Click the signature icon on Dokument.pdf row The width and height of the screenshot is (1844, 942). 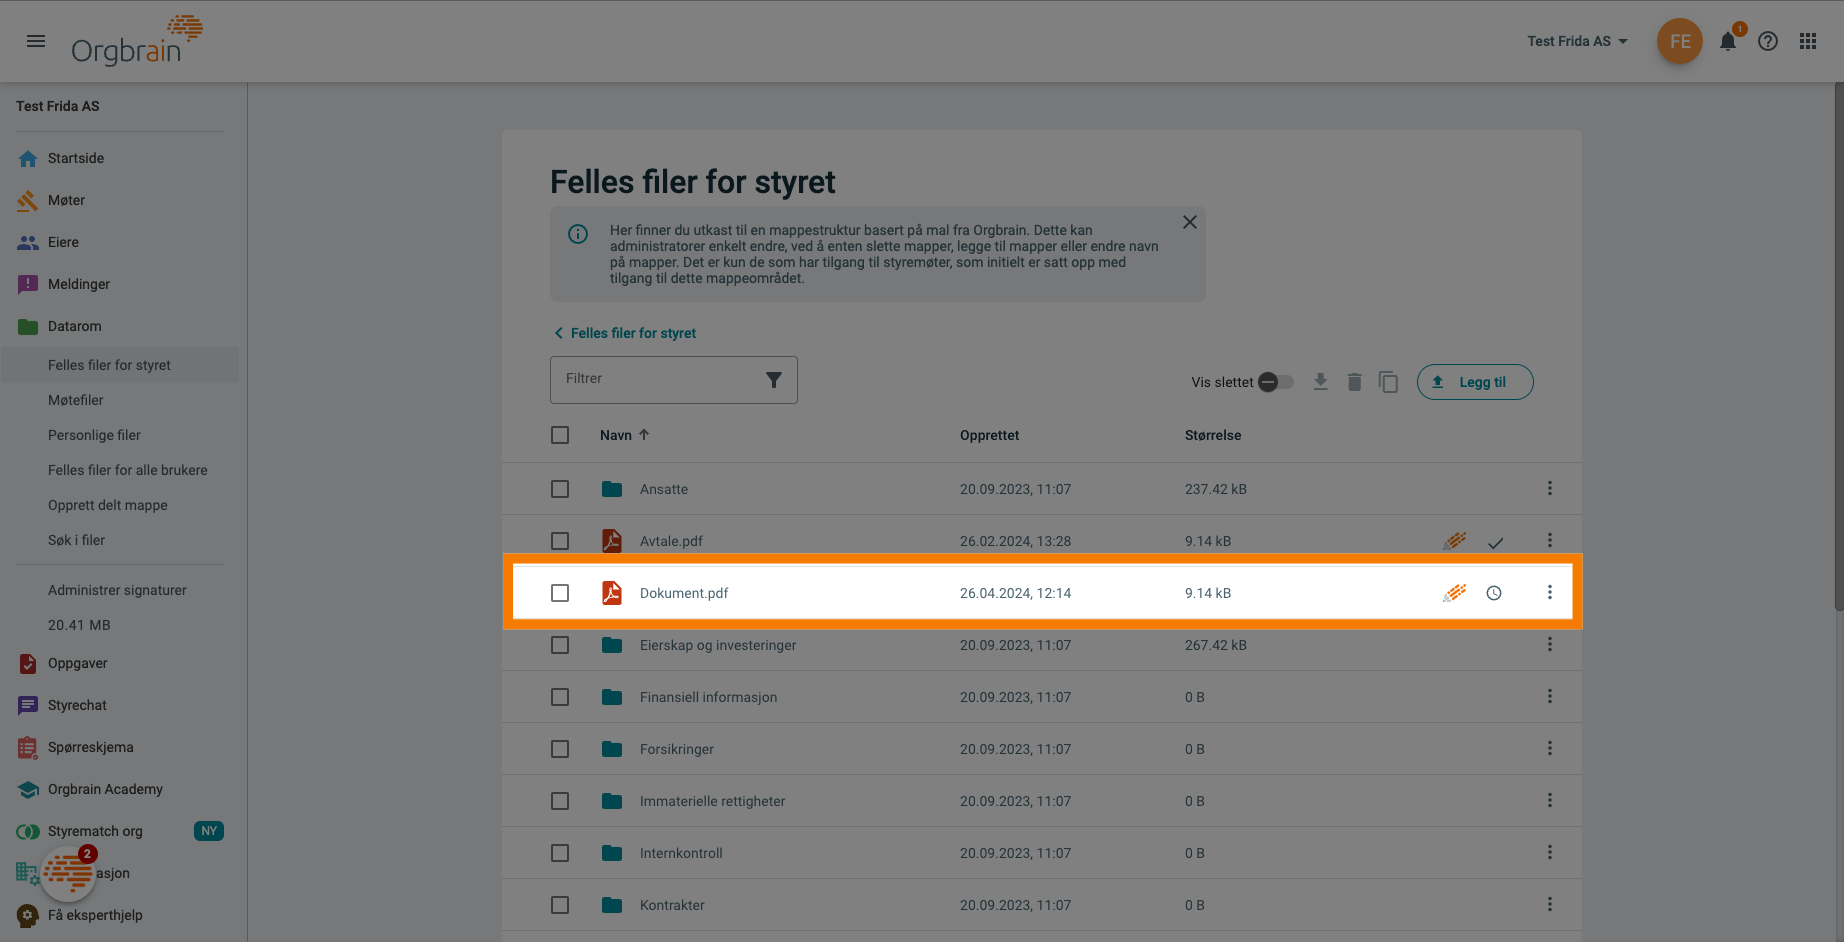(1455, 593)
